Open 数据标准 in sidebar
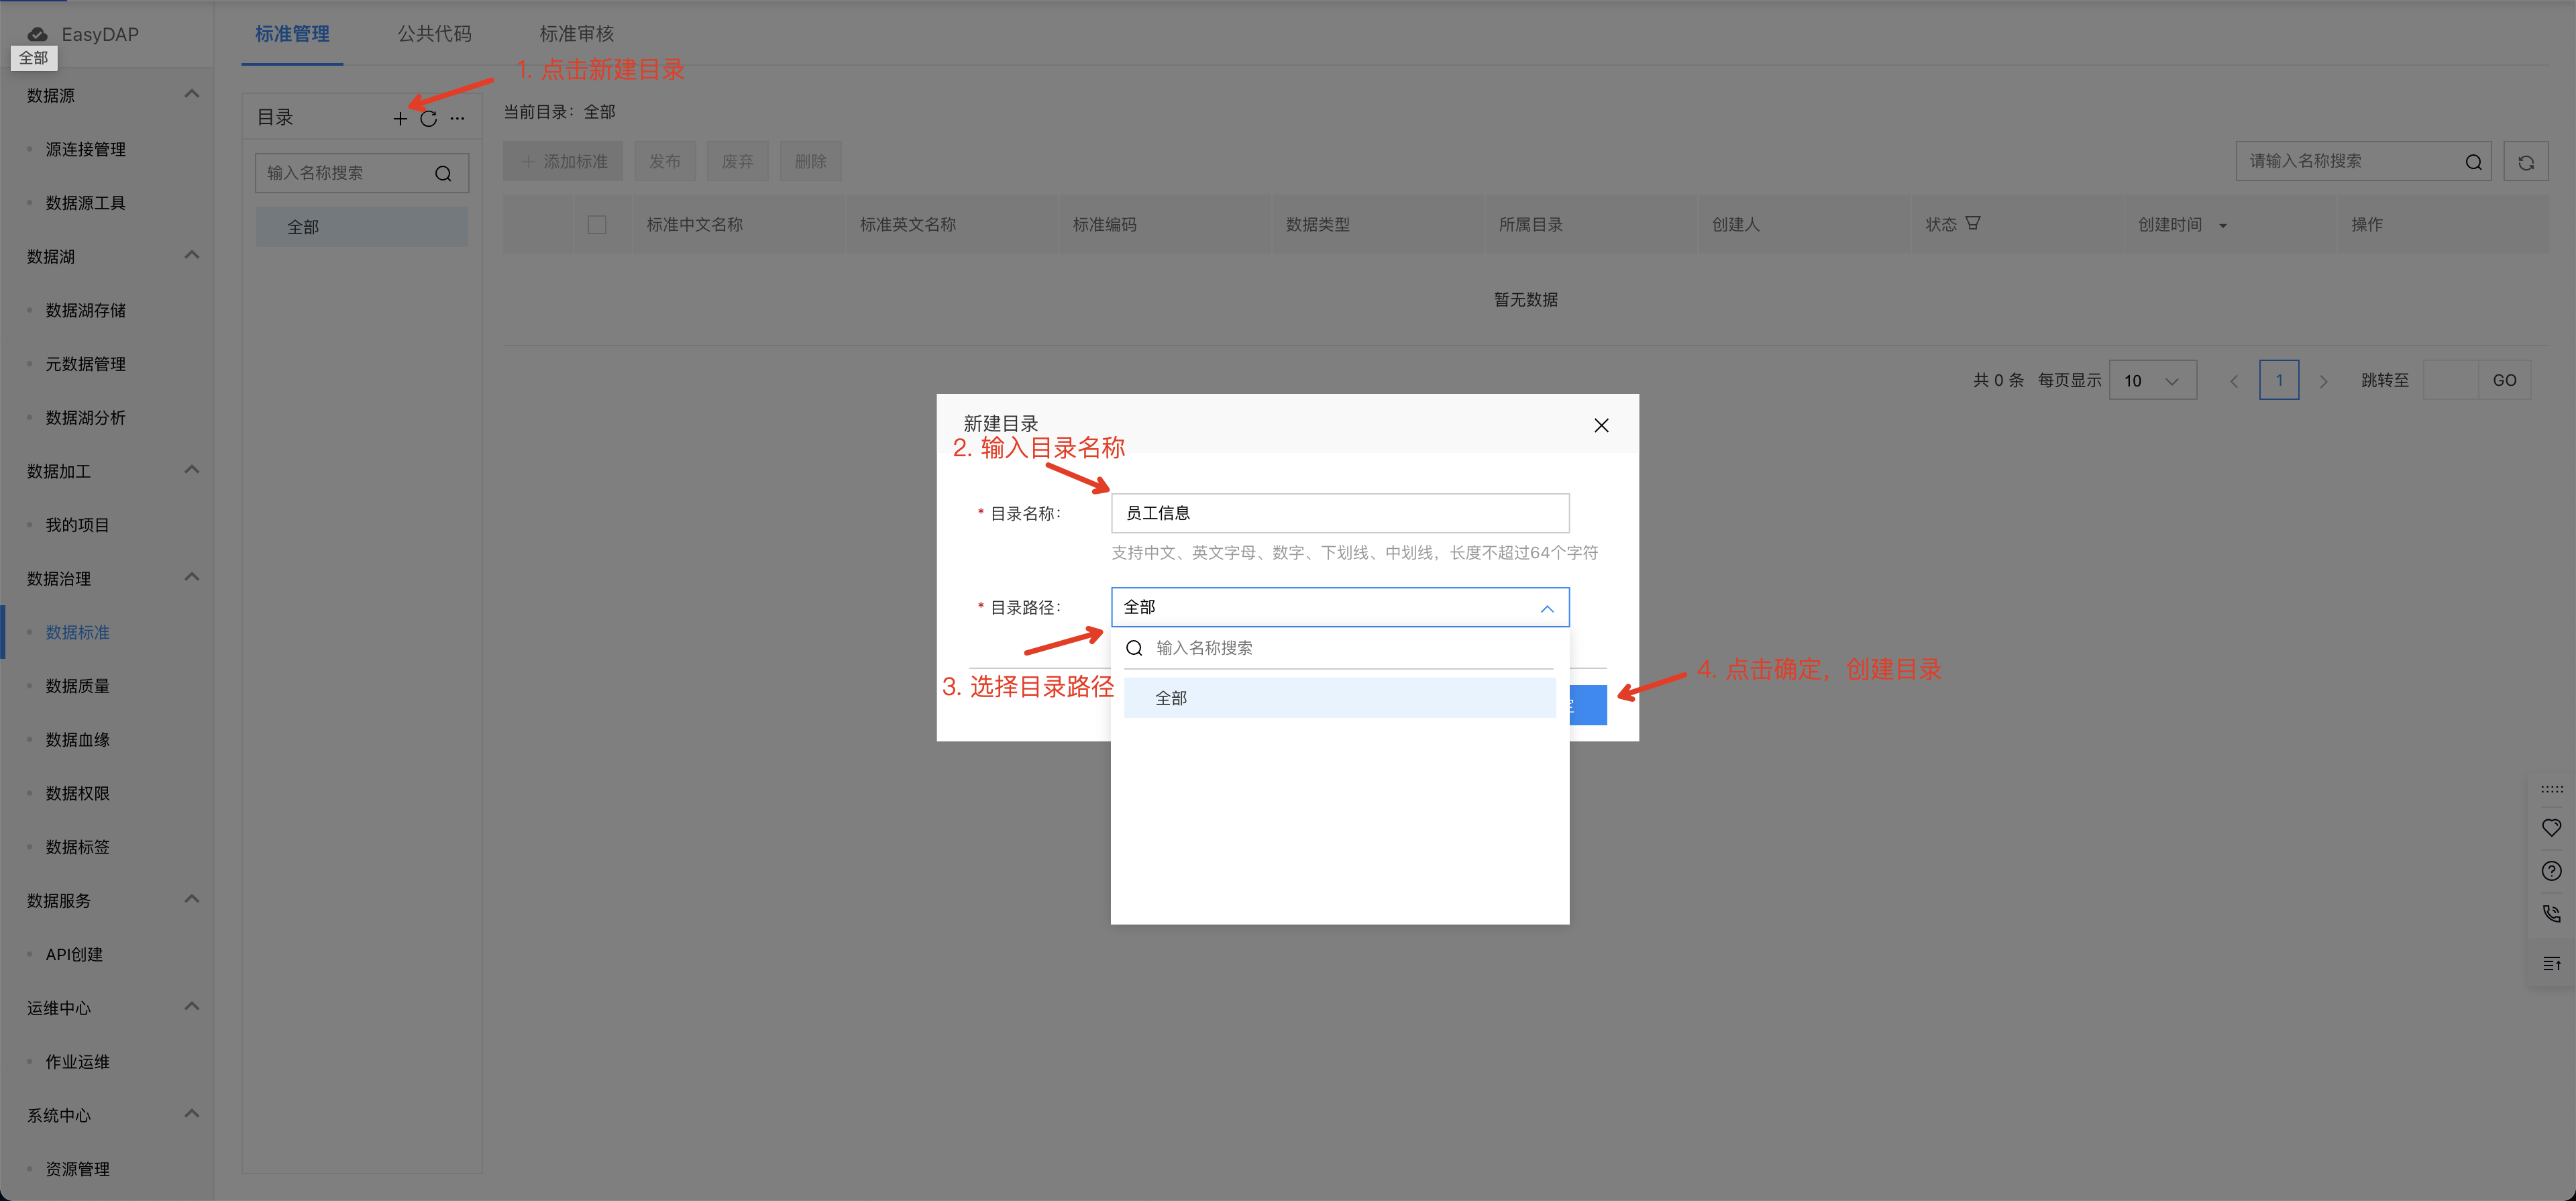This screenshot has height=1201, width=2576. (x=78, y=633)
